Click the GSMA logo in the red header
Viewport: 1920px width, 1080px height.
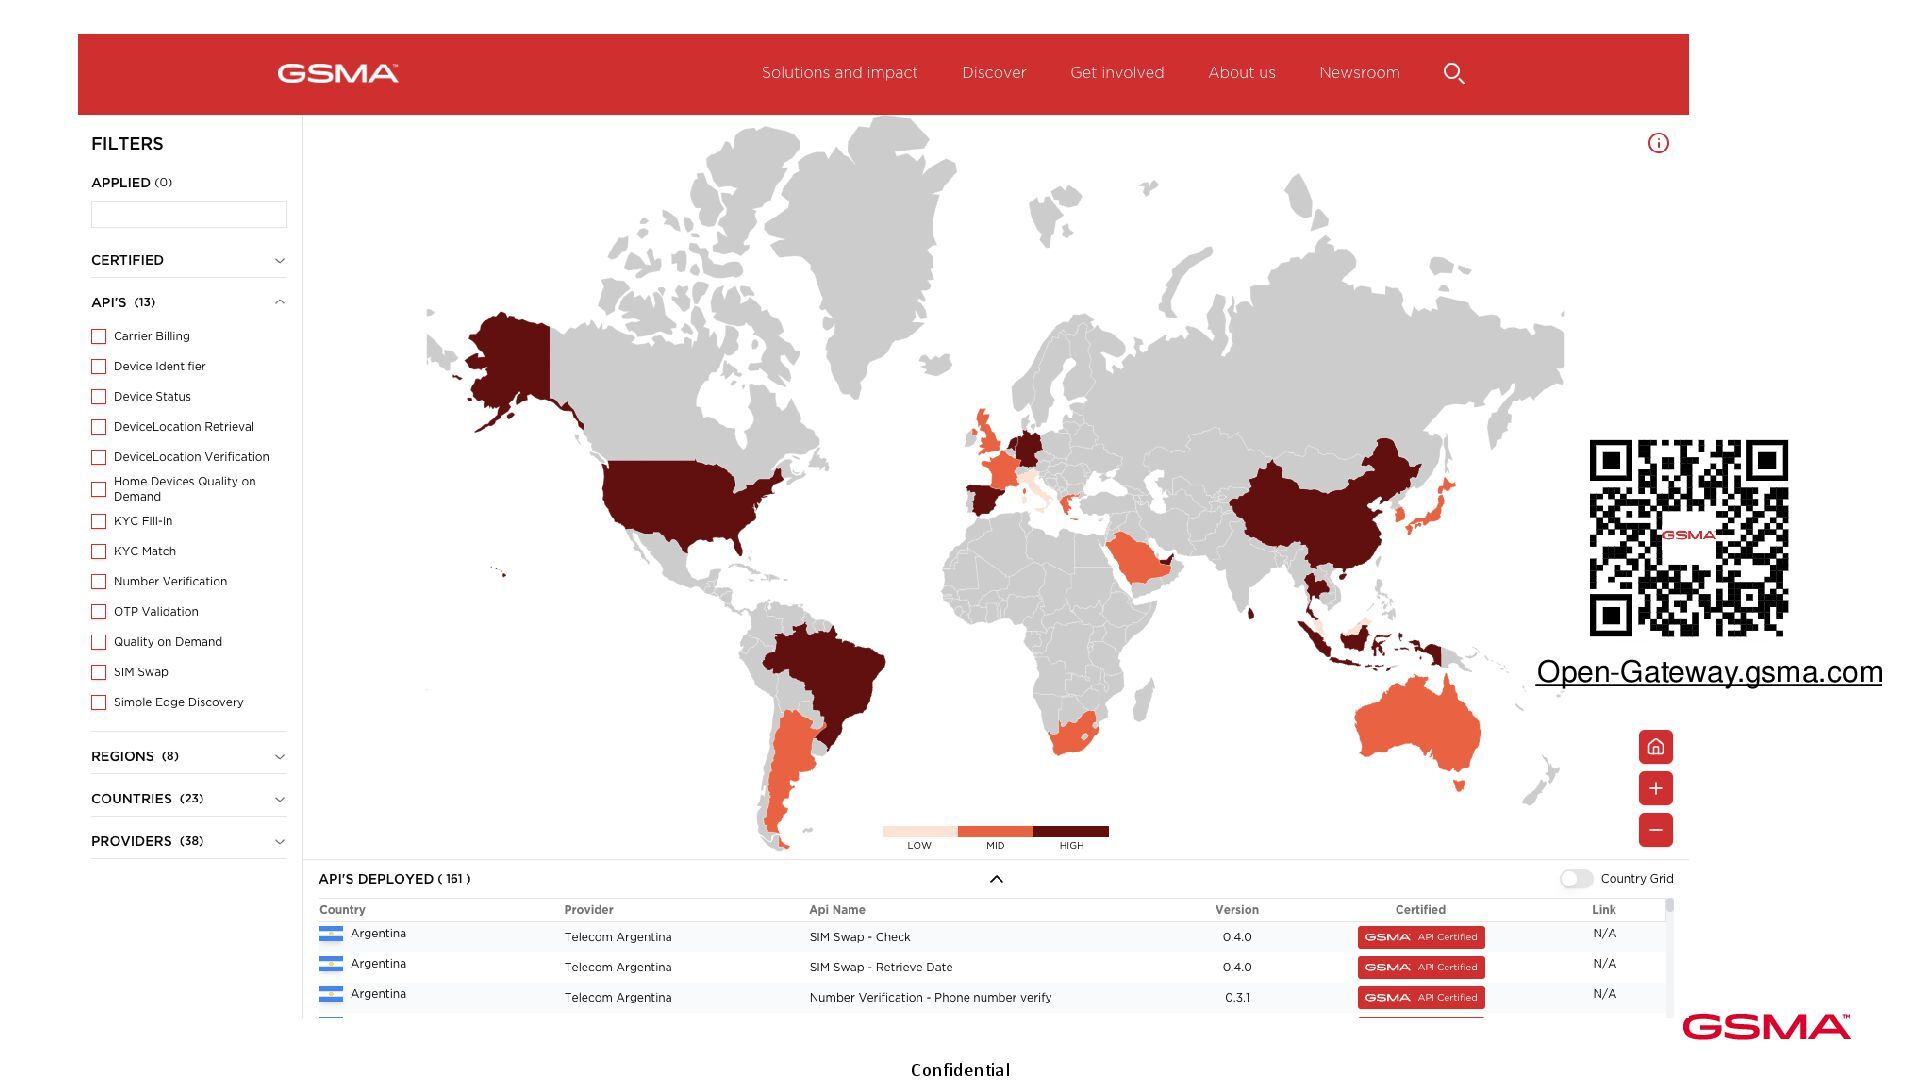[x=338, y=73]
